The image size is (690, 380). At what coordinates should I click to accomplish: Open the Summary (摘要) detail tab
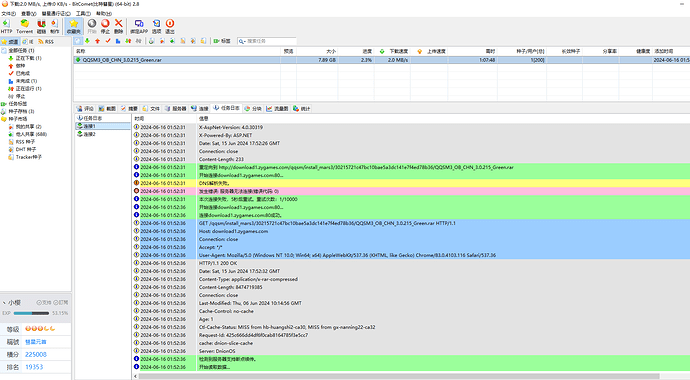(129, 108)
